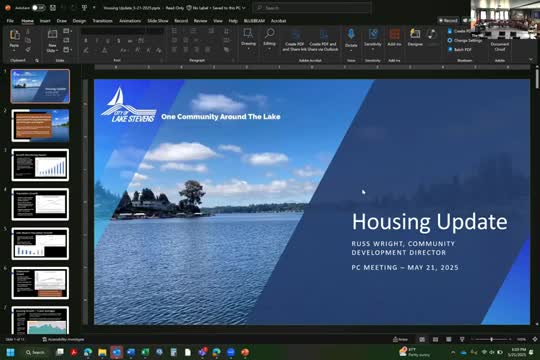Viewport: 540px width, 360px height.
Task: Click the Editing search icon
Action: [269, 34]
